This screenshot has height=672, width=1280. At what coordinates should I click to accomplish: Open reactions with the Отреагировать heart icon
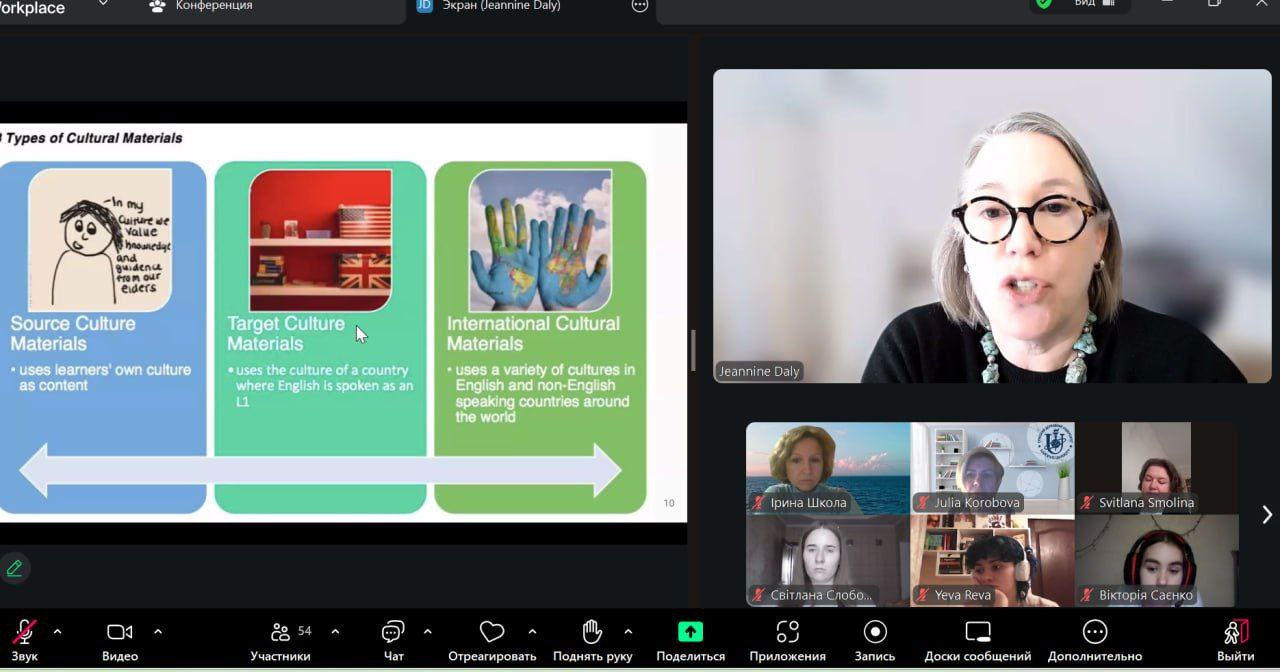[491, 633]
